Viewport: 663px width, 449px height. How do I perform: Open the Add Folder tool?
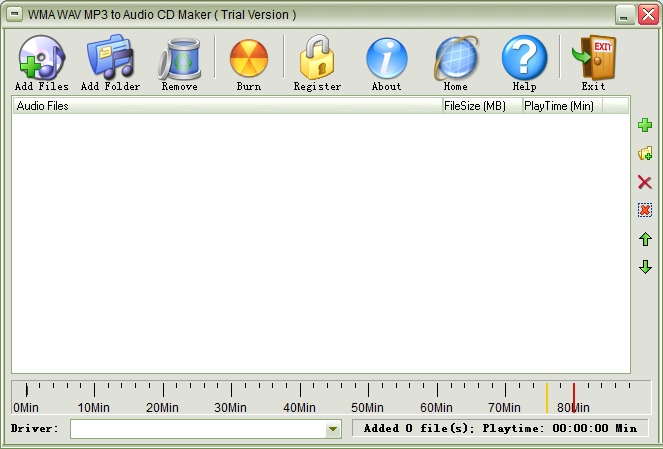click(110, 60)
